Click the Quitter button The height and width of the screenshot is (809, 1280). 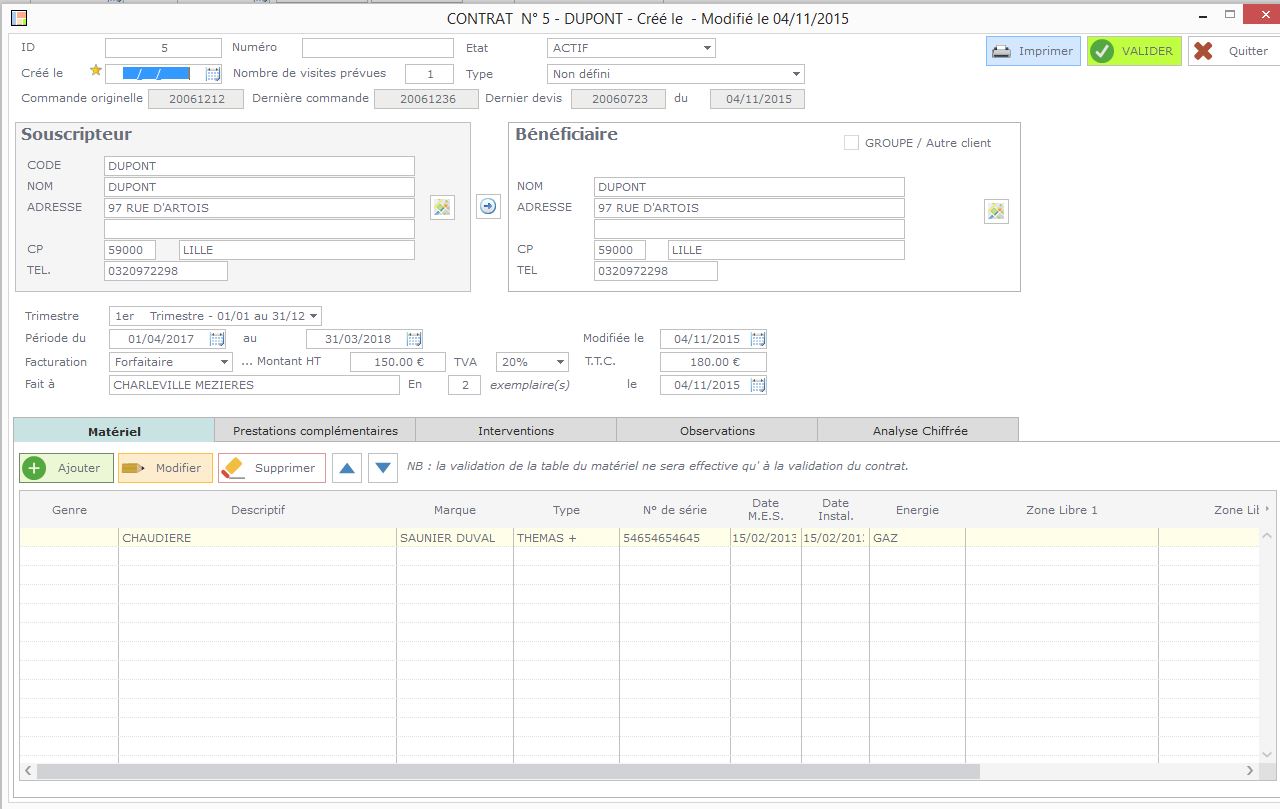[x=1234, y=51]
